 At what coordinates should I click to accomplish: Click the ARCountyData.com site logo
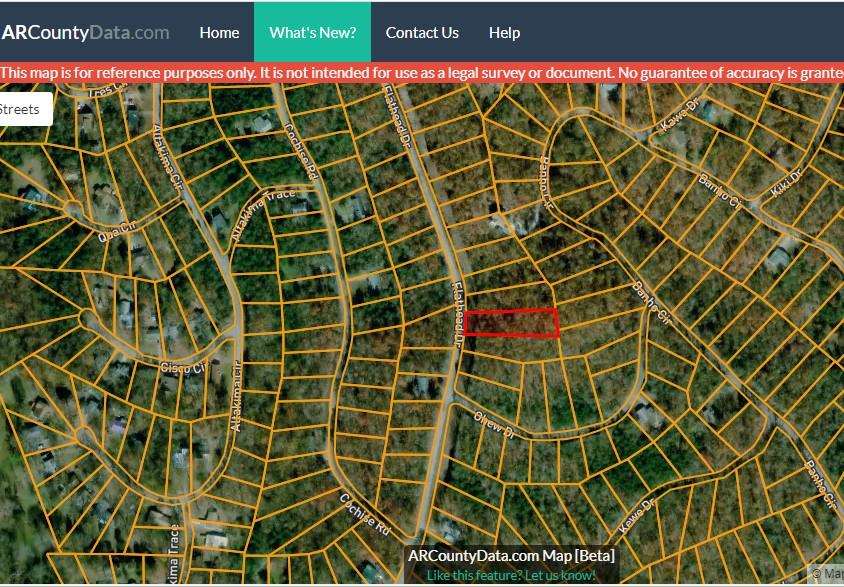[x=85, y=32]
